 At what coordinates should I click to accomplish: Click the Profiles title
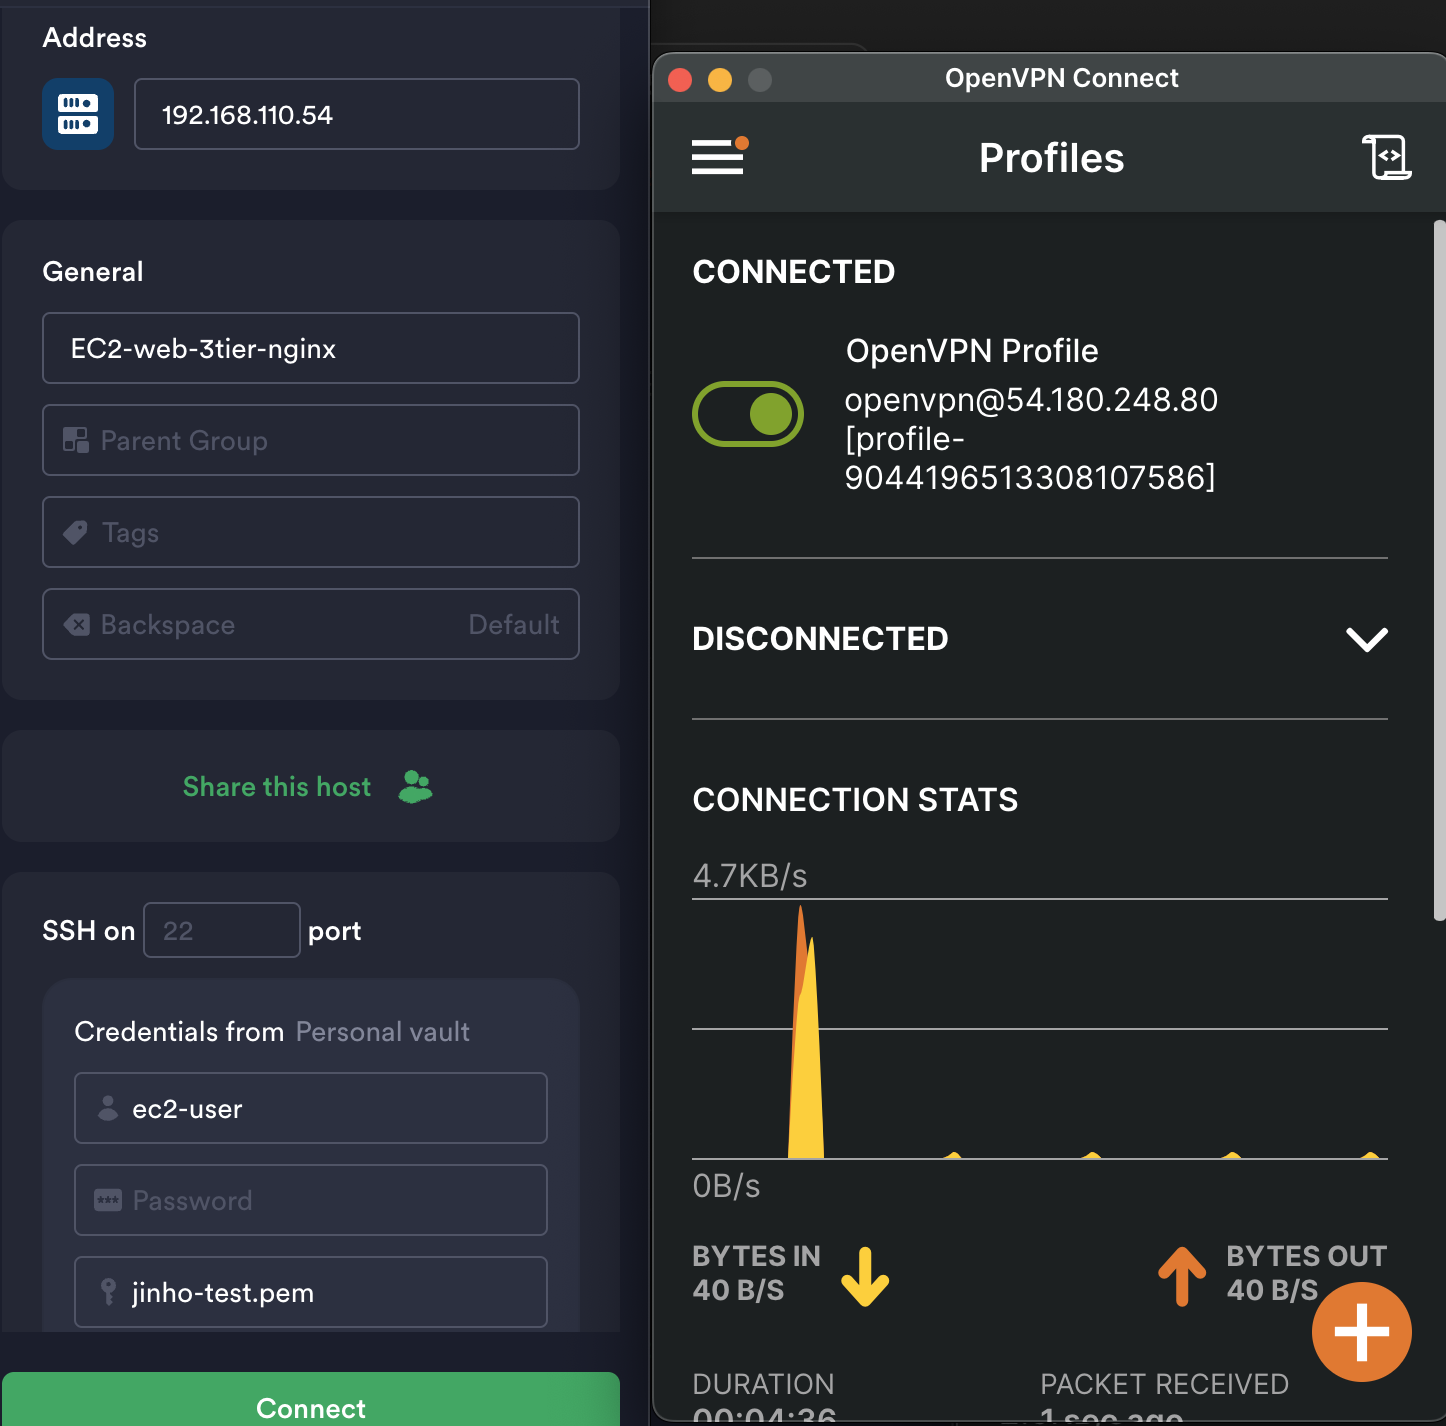tap(1051, 158)
